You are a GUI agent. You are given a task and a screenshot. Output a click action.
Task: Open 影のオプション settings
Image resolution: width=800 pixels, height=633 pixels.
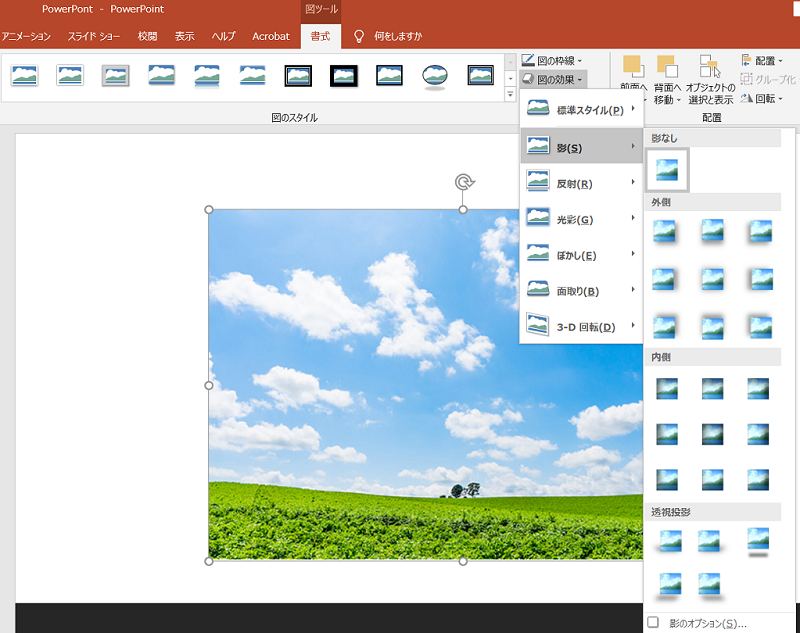(707, 623)
